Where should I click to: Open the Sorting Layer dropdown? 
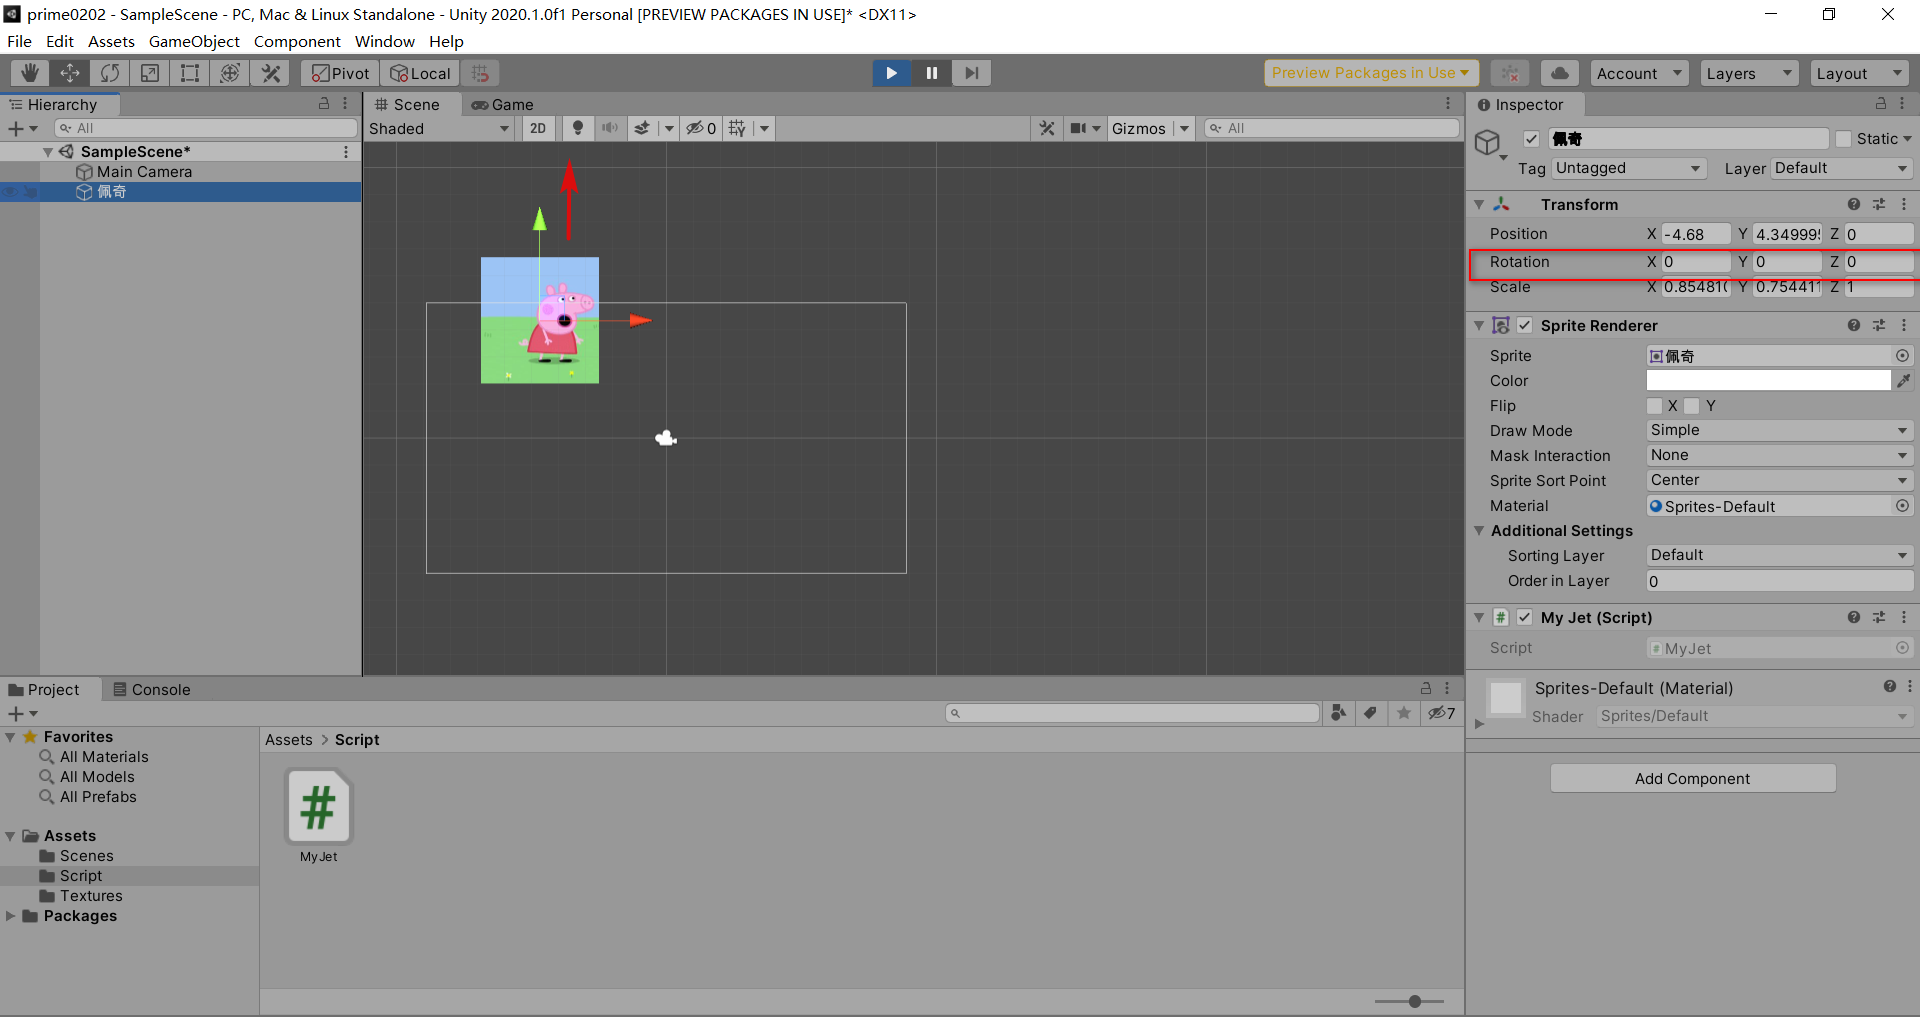1779,555
